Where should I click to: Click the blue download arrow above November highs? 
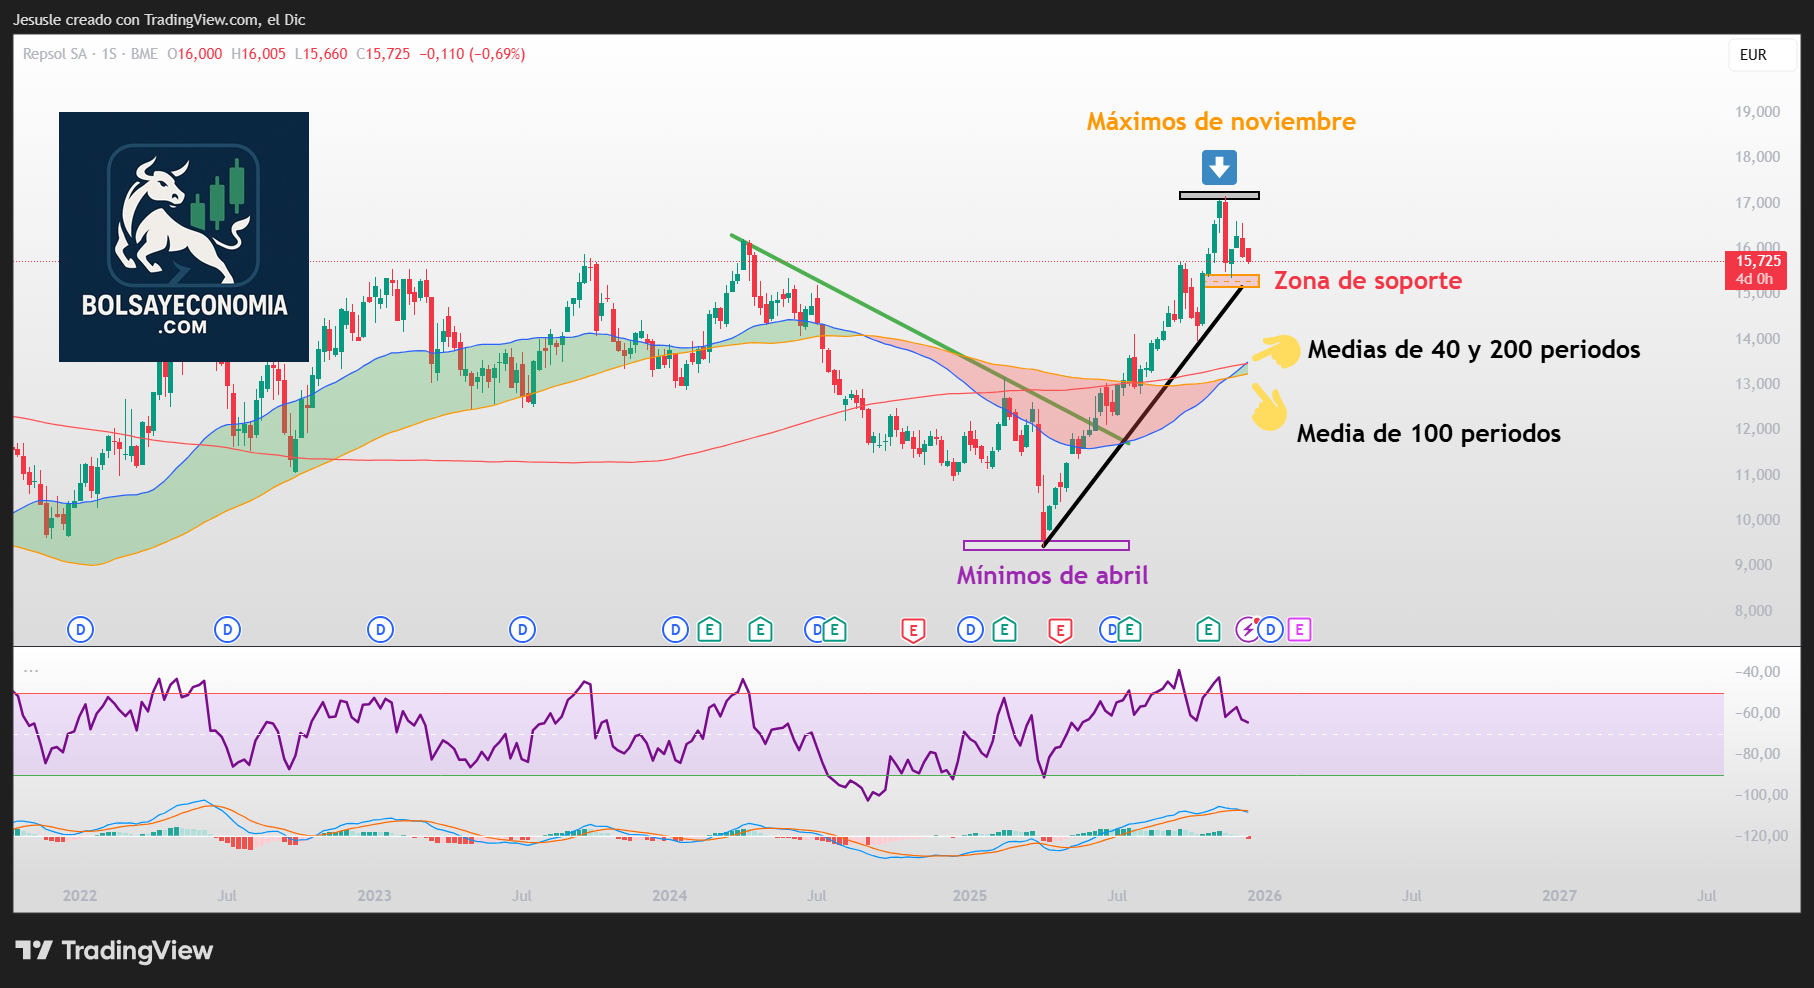(x=1219, y=166)
